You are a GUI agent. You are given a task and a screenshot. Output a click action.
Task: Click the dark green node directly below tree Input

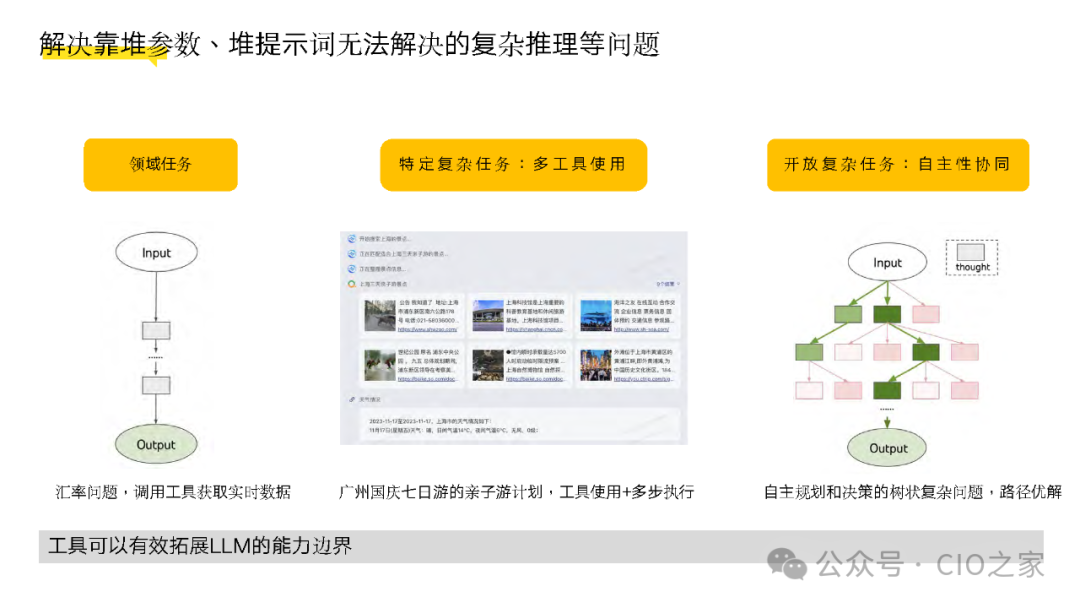coord(887,315)
